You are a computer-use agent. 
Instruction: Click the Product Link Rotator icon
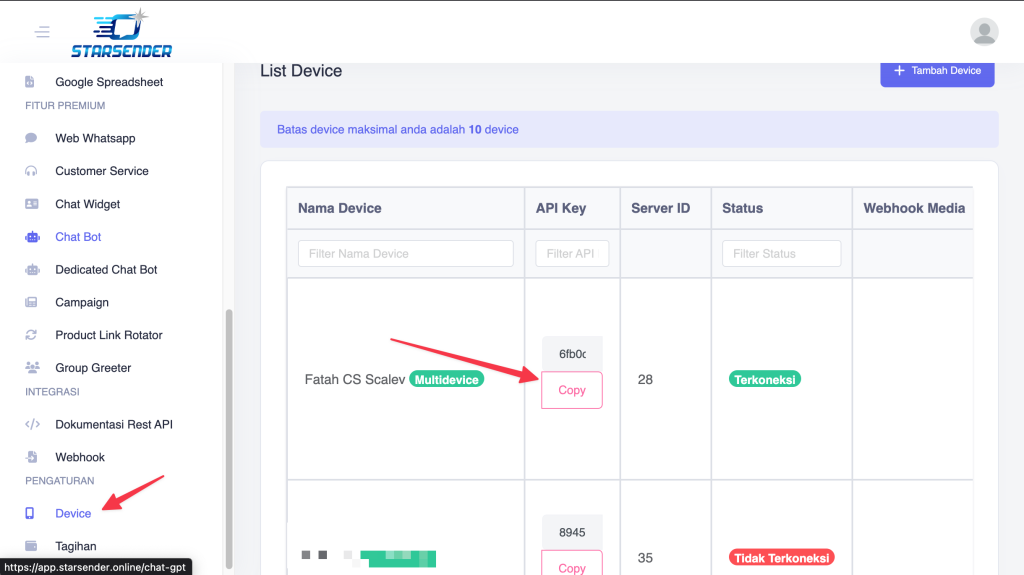(31, 335)
